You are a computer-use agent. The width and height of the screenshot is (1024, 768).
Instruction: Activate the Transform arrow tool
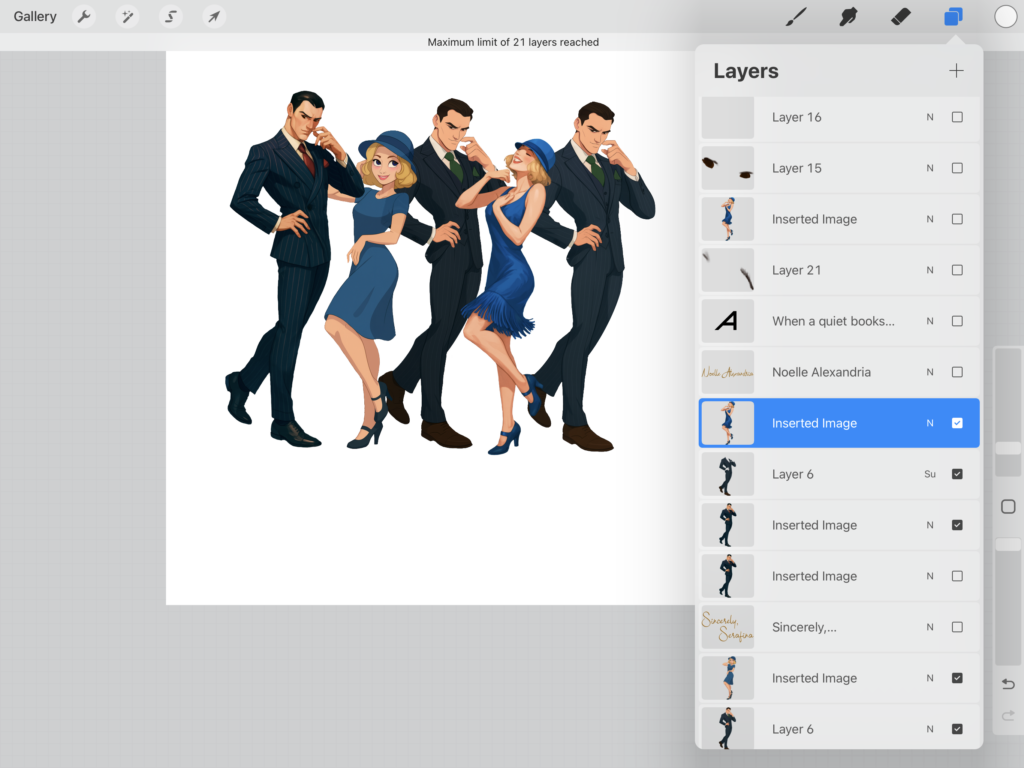pyautogui.click(x=213, y=17)
